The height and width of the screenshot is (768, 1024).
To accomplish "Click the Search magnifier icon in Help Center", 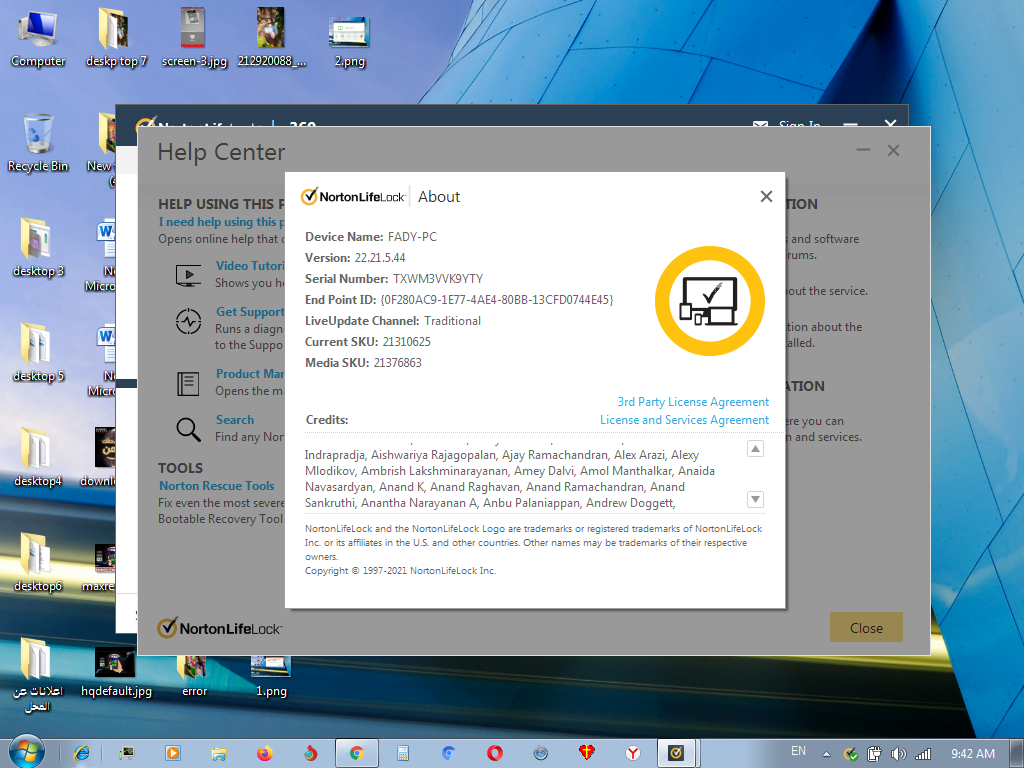I will pyautogui.click(x=188, y=429).
